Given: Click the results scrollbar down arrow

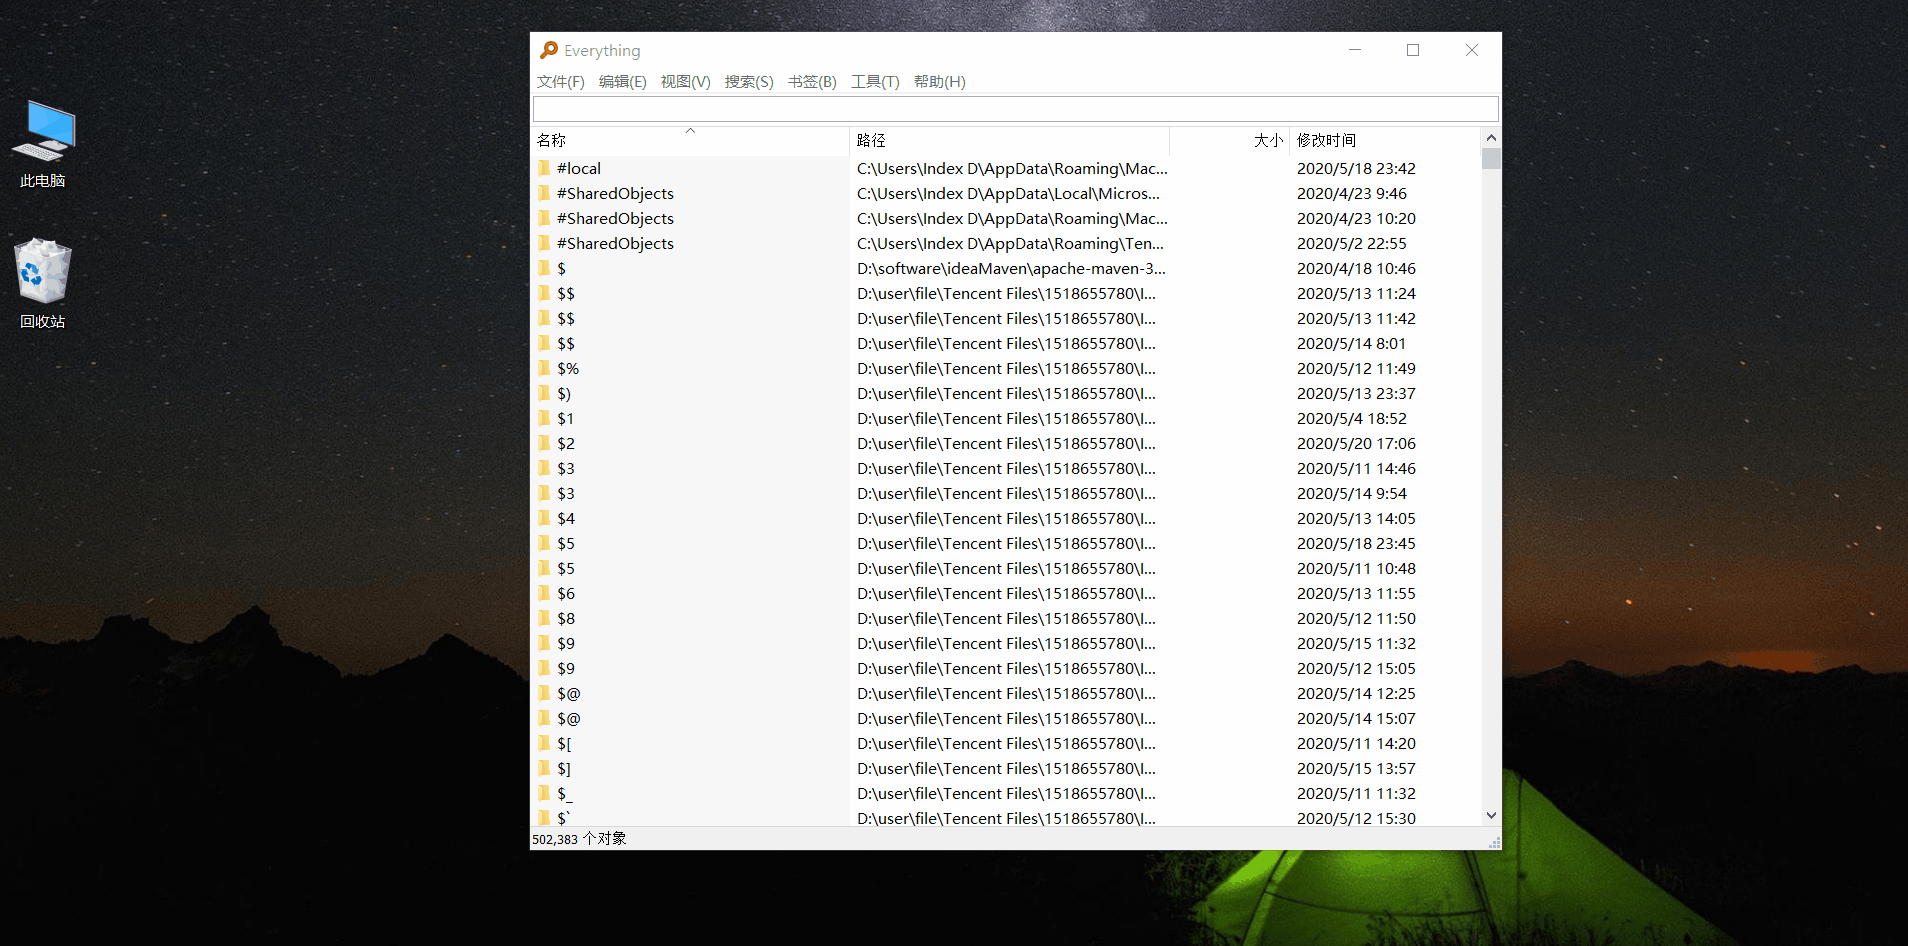Looking at the screenshot, I should [x=1491, y=816].
